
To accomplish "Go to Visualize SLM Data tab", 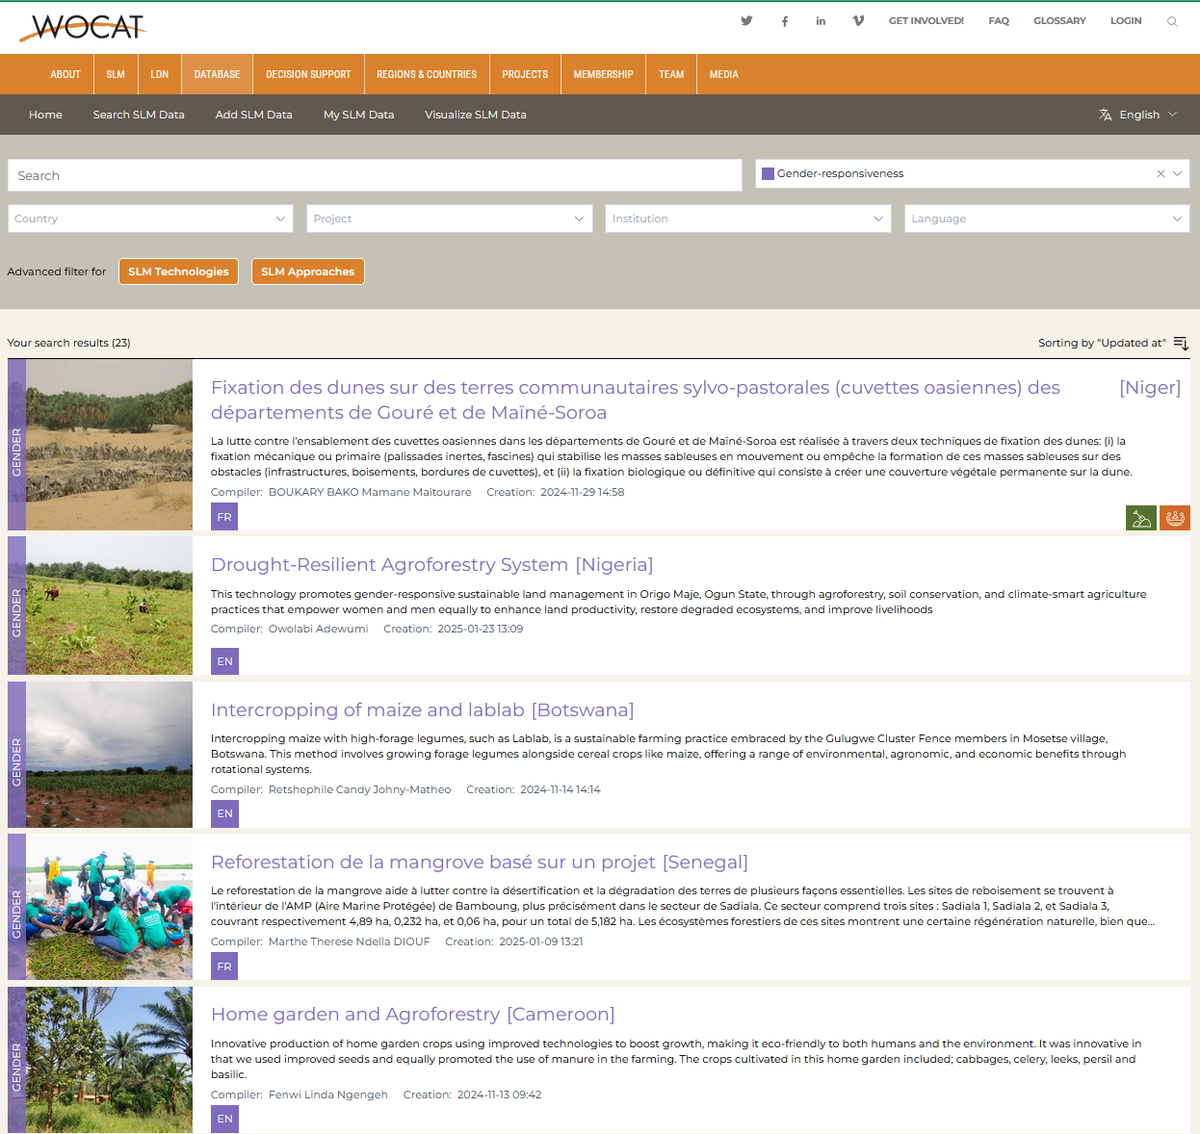I will click(x=475, y=115).
